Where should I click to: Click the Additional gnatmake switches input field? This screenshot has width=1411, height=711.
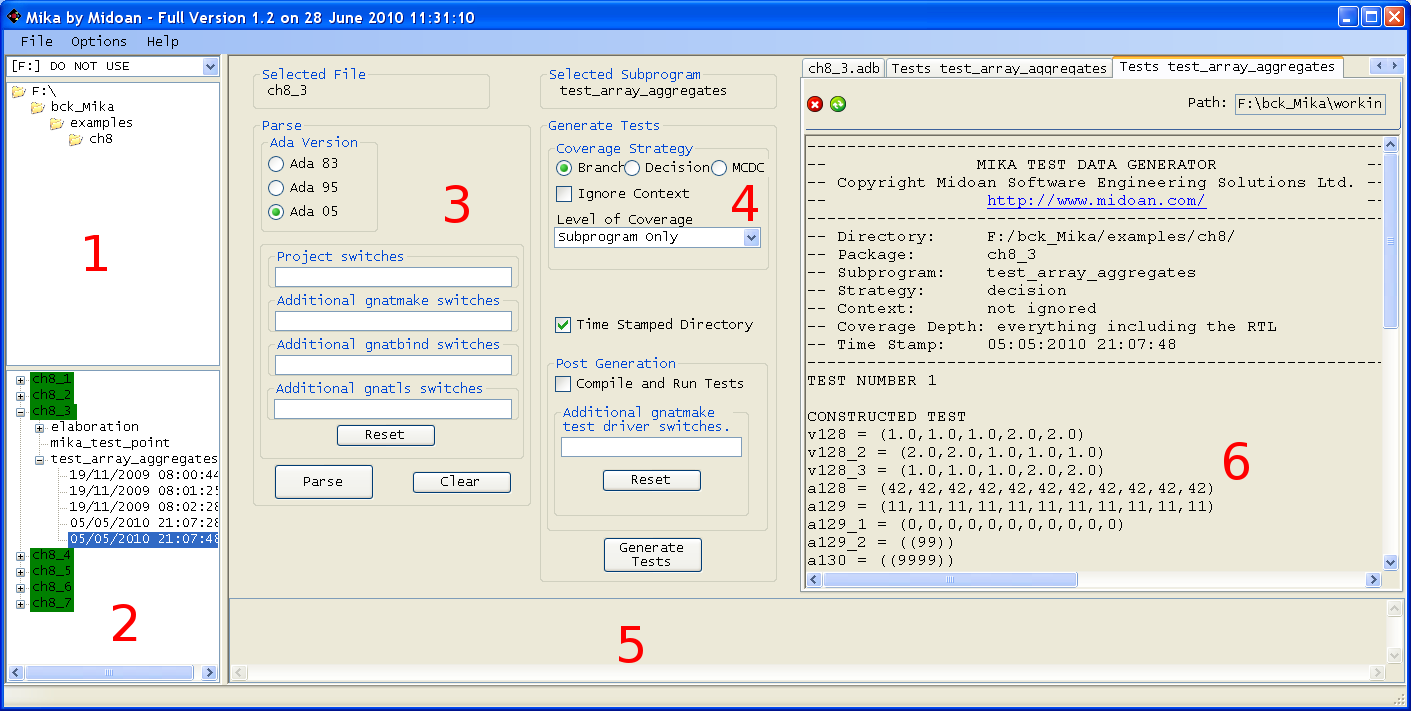[x=393, y=321]
